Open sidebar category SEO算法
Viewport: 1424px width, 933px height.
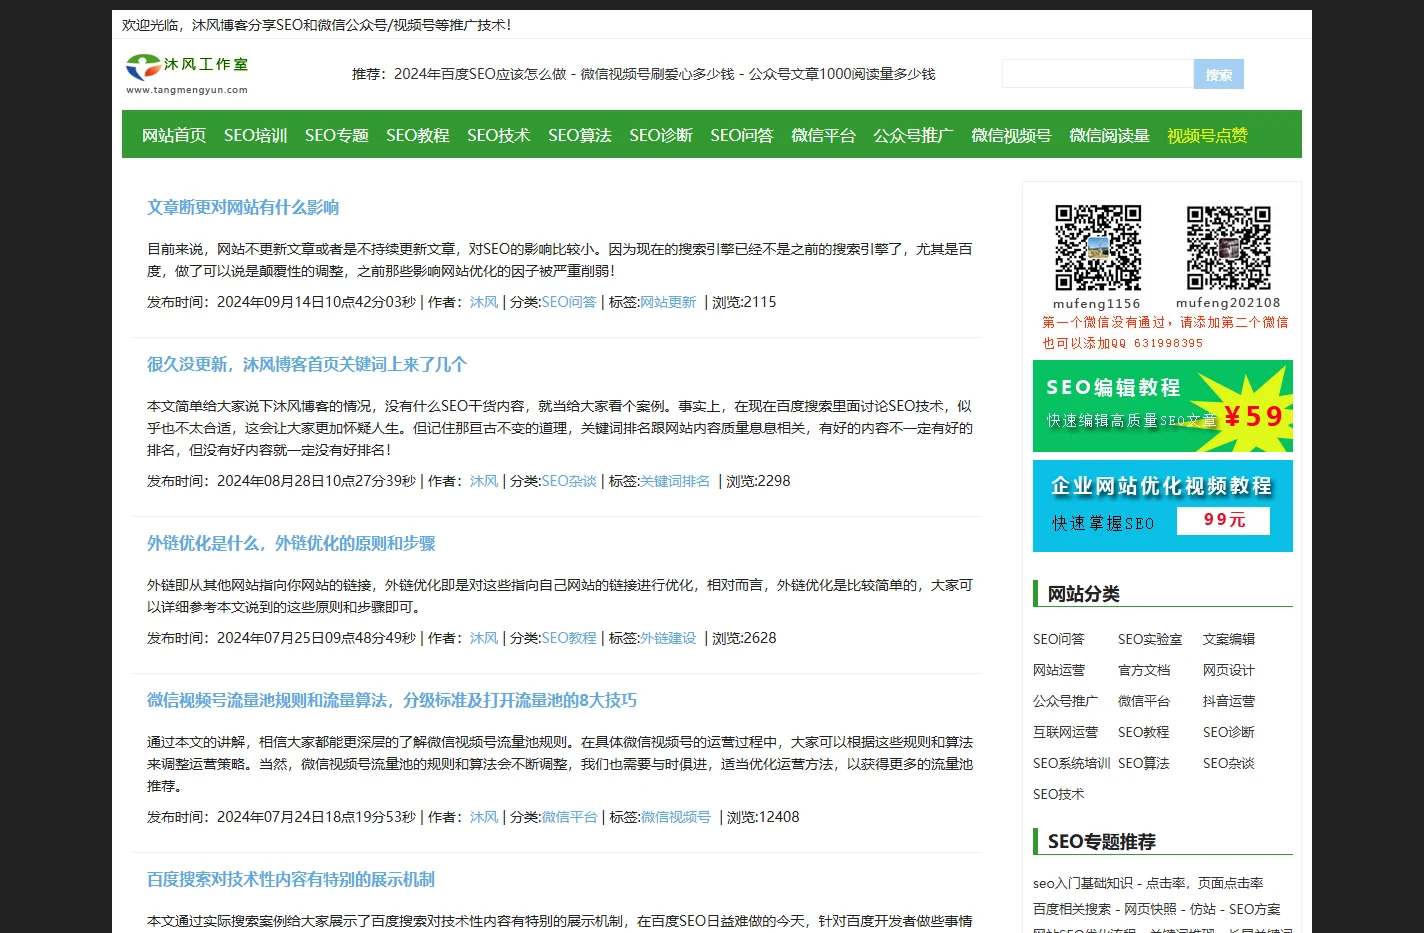1143,763
